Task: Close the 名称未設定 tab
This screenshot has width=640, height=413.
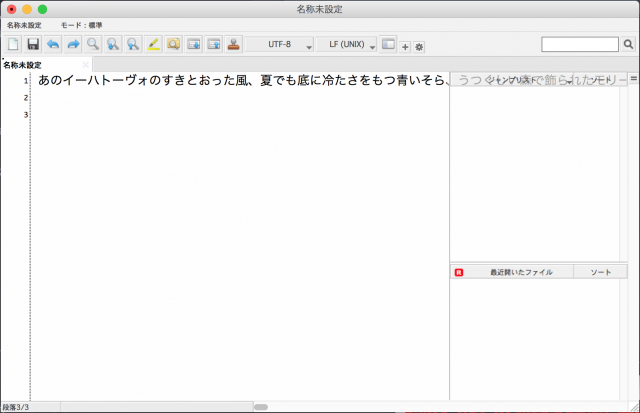Action: 85,65
